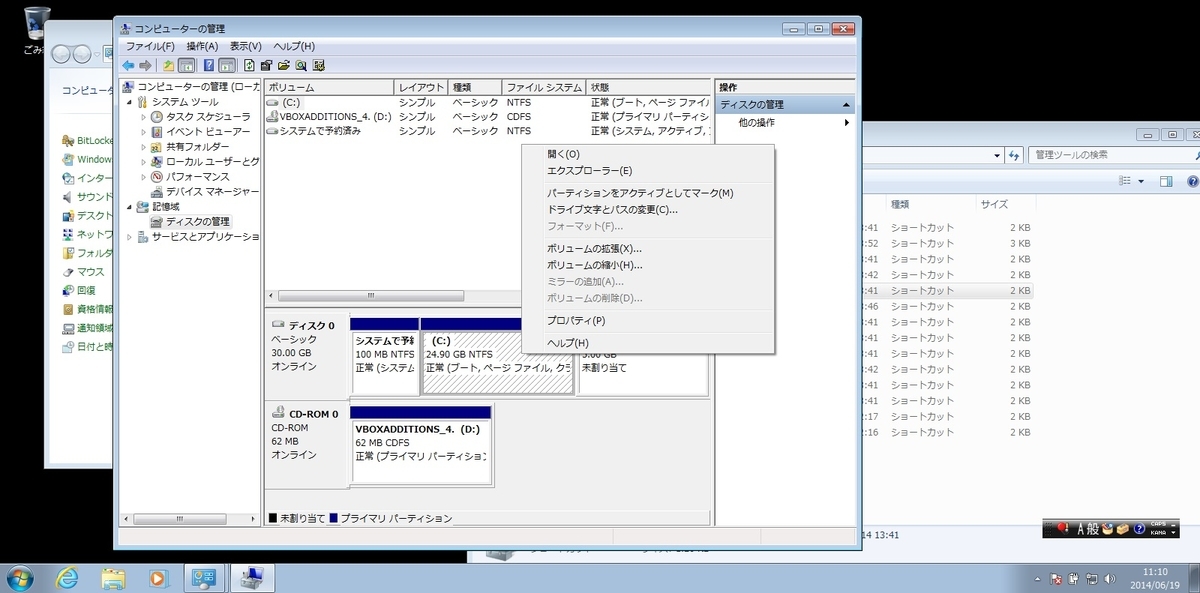Select イベント ビューアー in the tree
1200x593 pixels.
208,132
